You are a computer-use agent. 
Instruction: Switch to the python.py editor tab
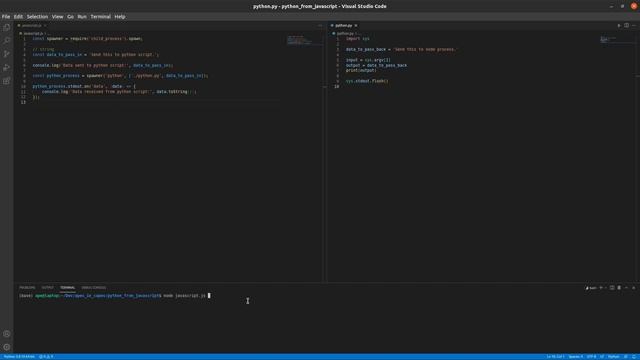click(x=344, y=25)
